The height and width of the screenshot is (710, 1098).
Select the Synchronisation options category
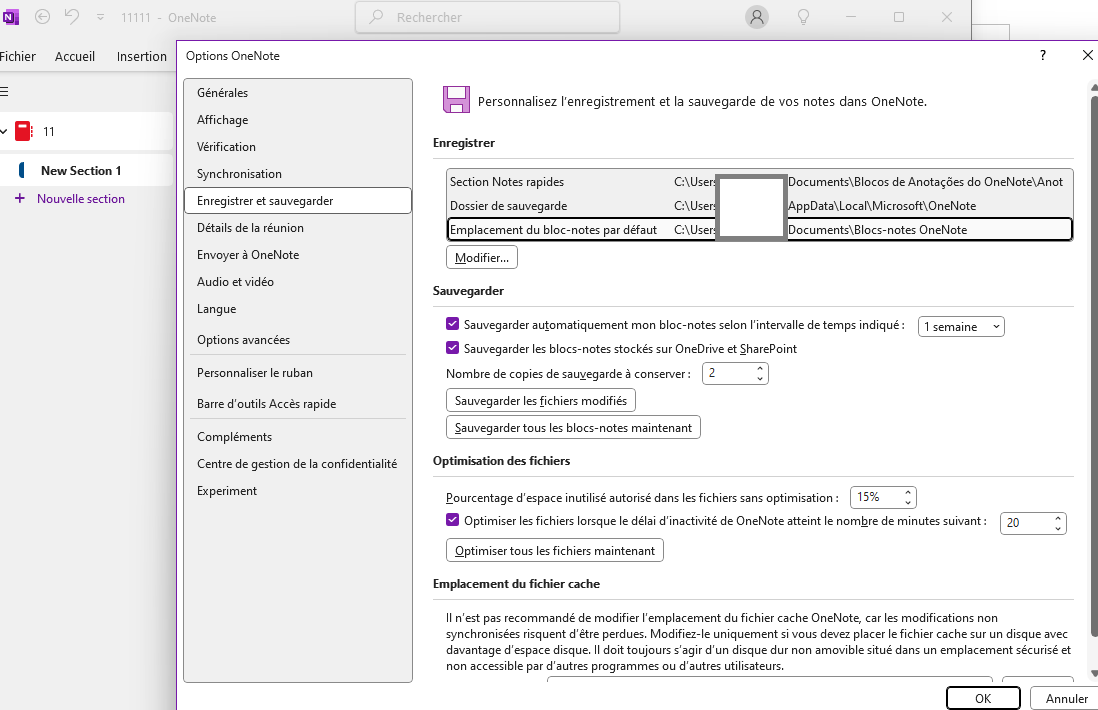(298, 174)
